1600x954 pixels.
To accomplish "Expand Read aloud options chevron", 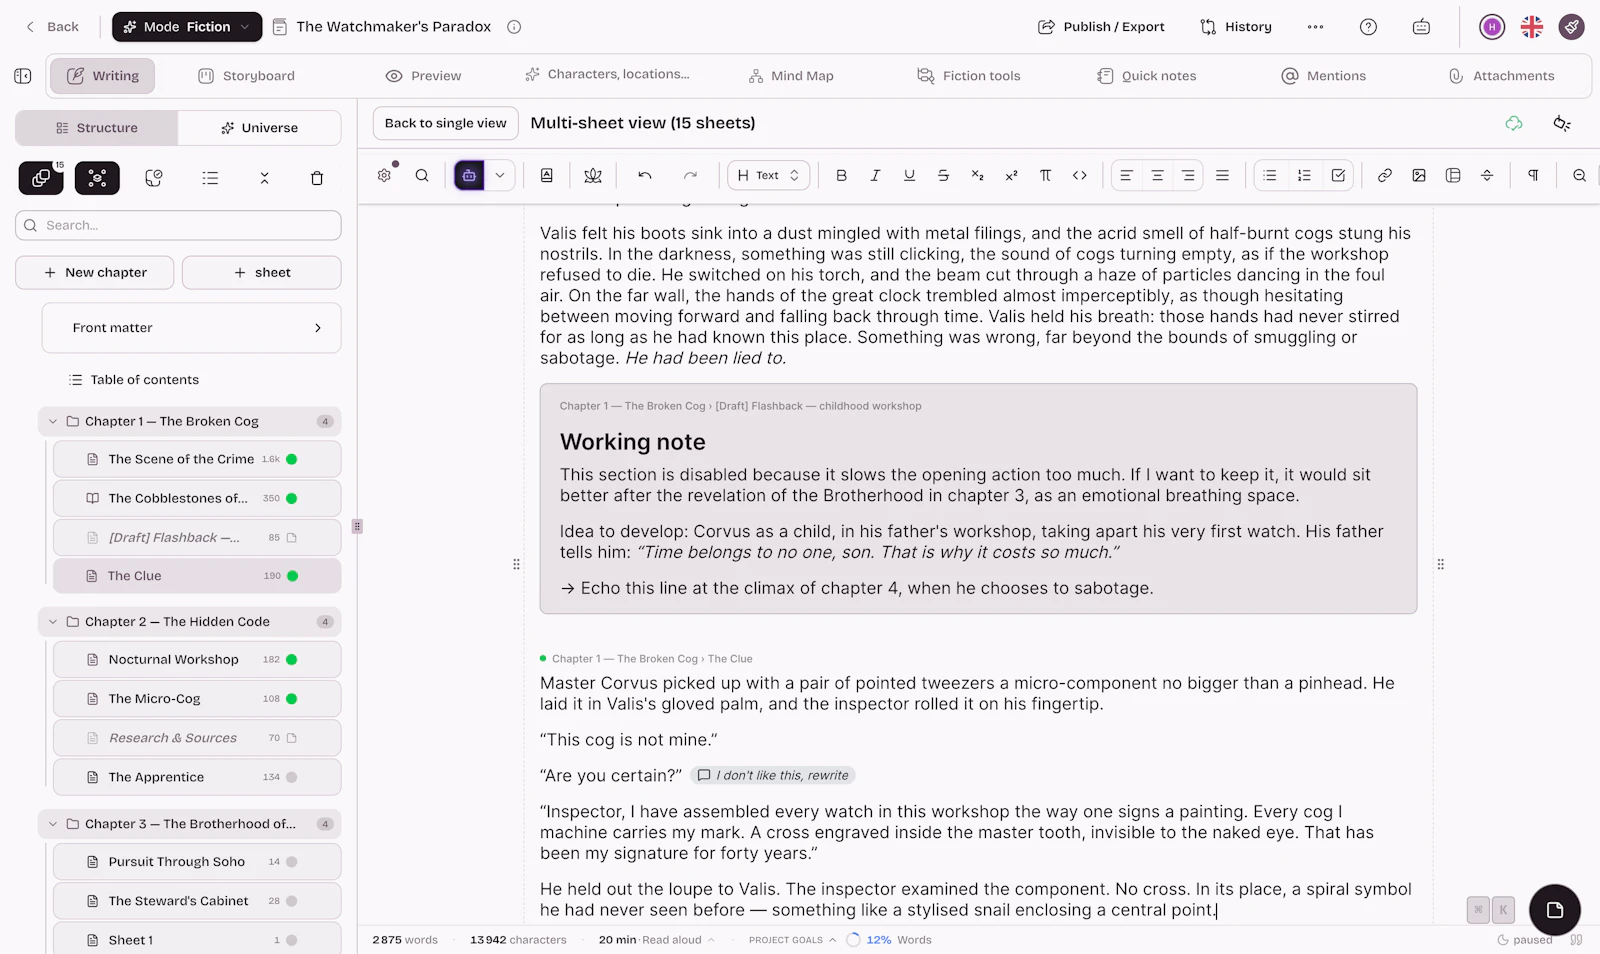I will [711, 940].
